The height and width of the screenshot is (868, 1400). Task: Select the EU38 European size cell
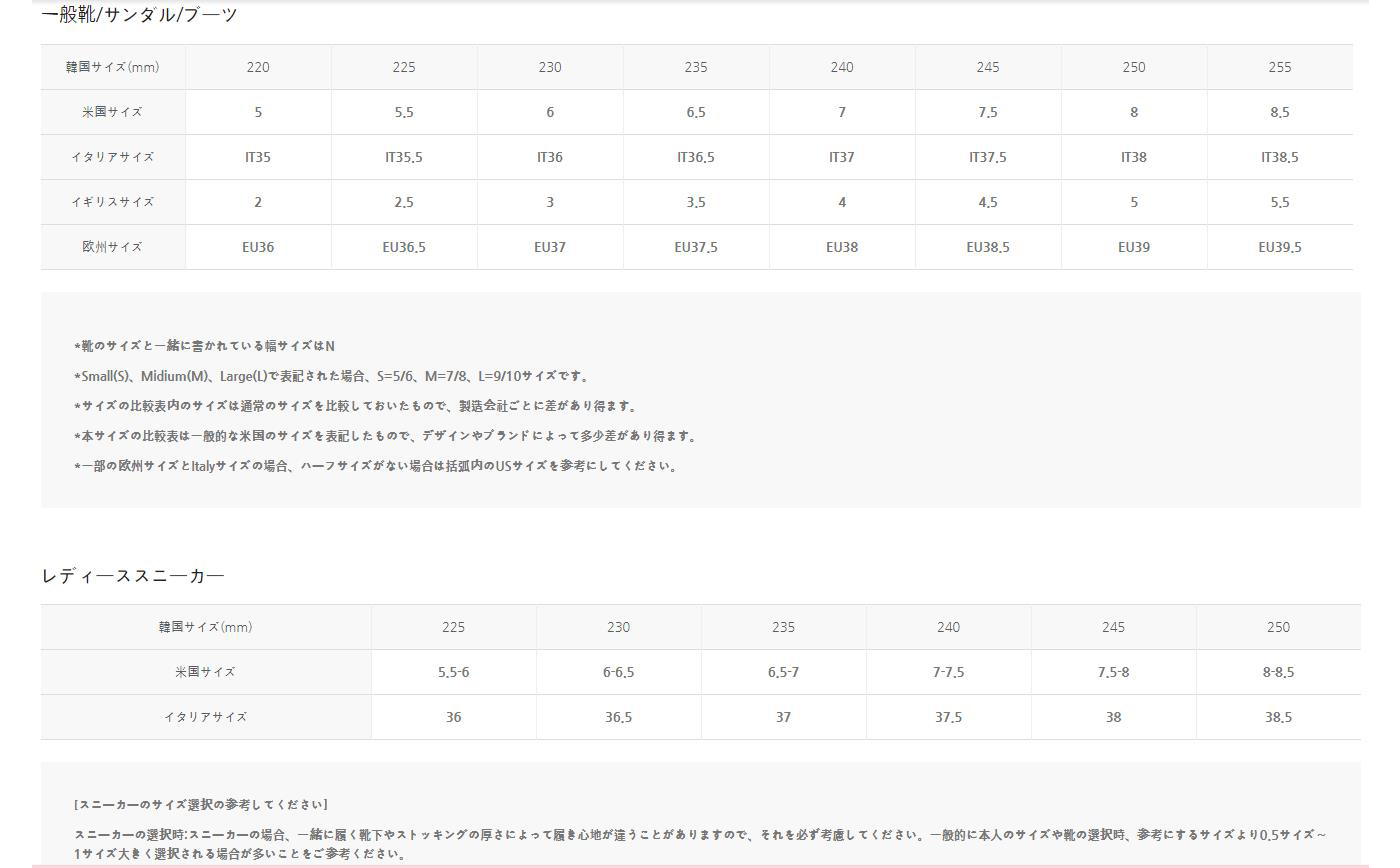(x=841, y=247)
